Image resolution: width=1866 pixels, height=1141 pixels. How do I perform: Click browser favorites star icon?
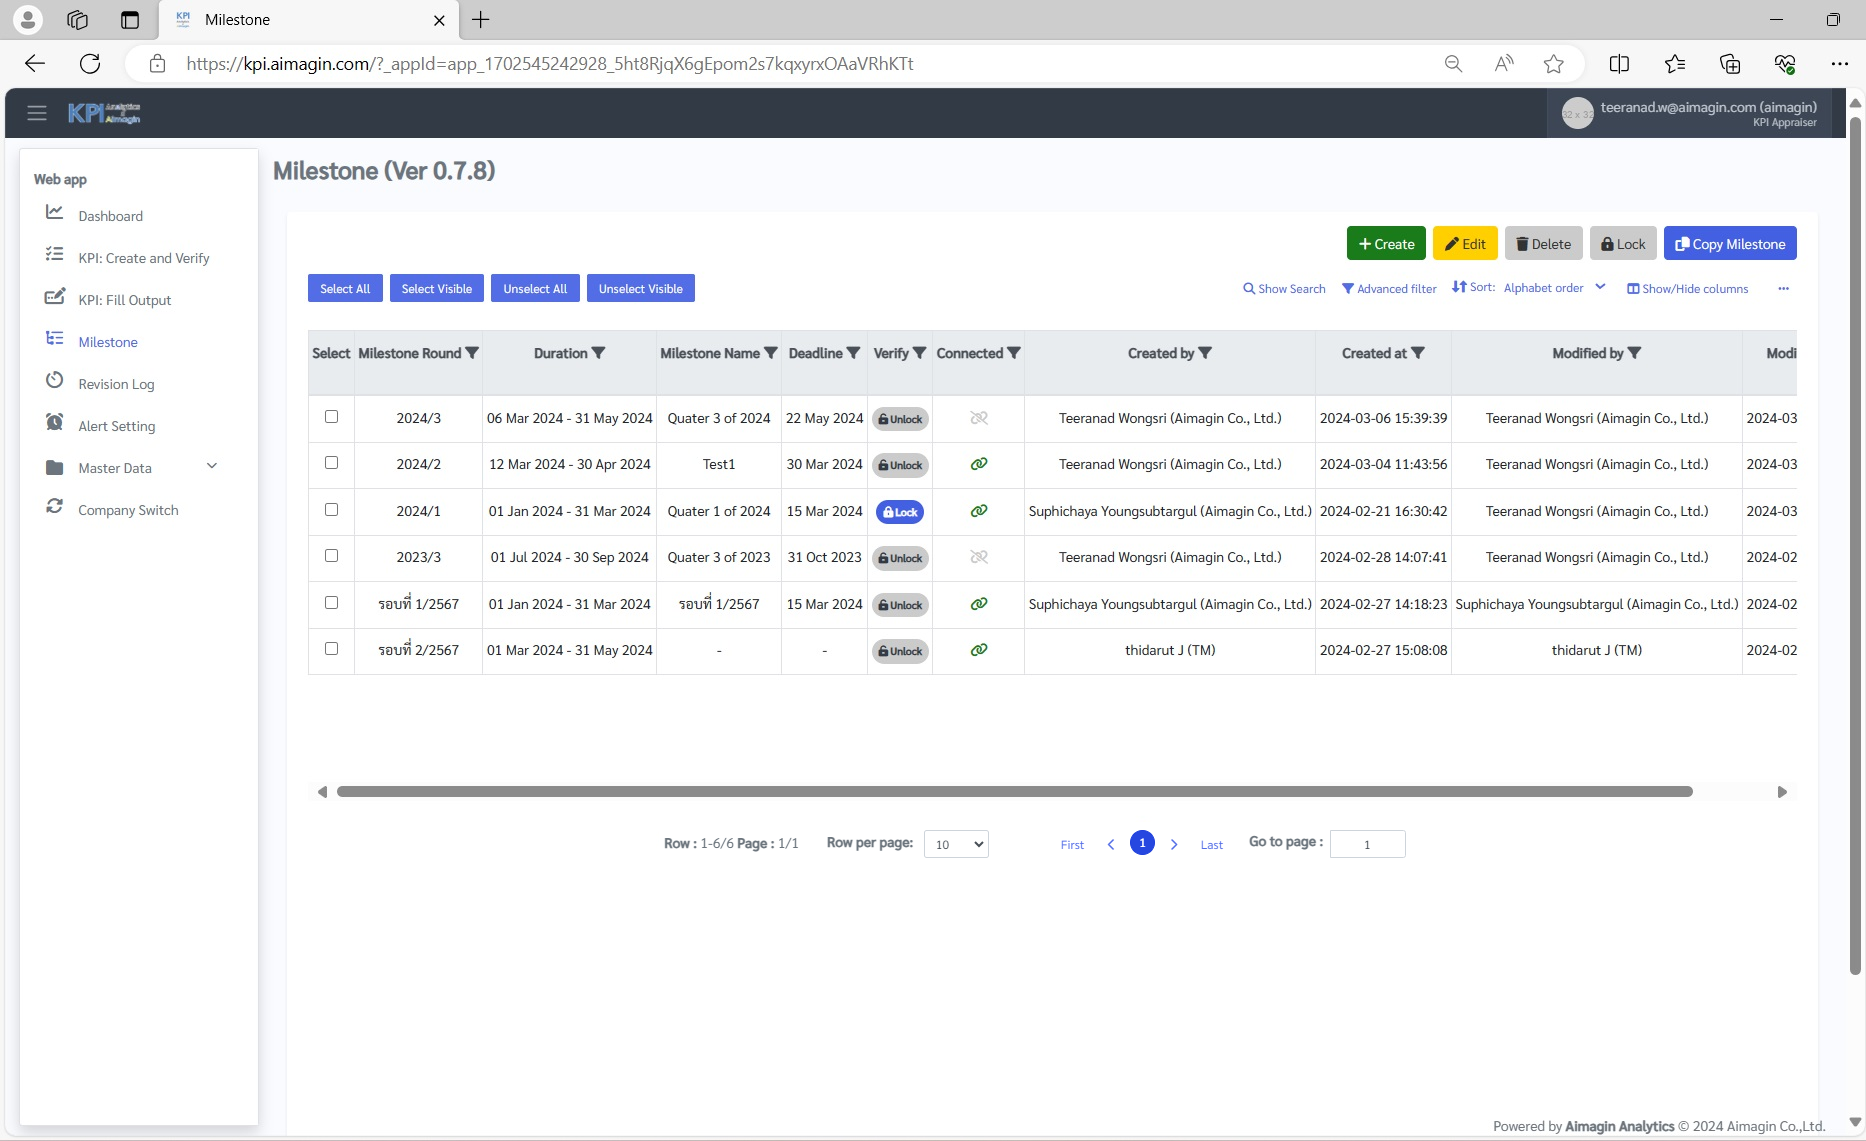tap(1553, 64)
